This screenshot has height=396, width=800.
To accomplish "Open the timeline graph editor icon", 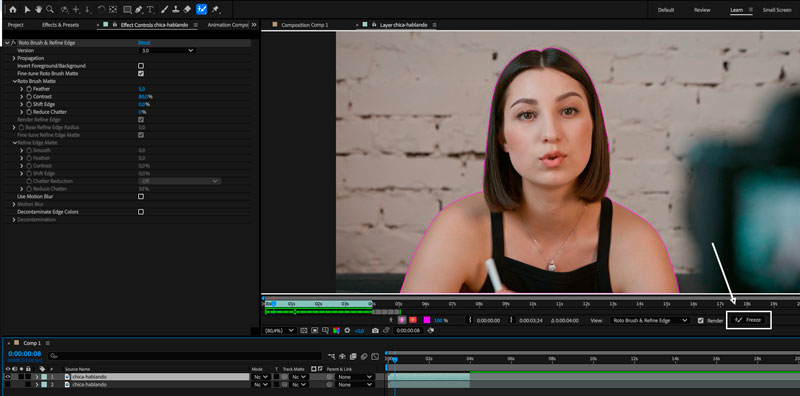I will [375, 356].
